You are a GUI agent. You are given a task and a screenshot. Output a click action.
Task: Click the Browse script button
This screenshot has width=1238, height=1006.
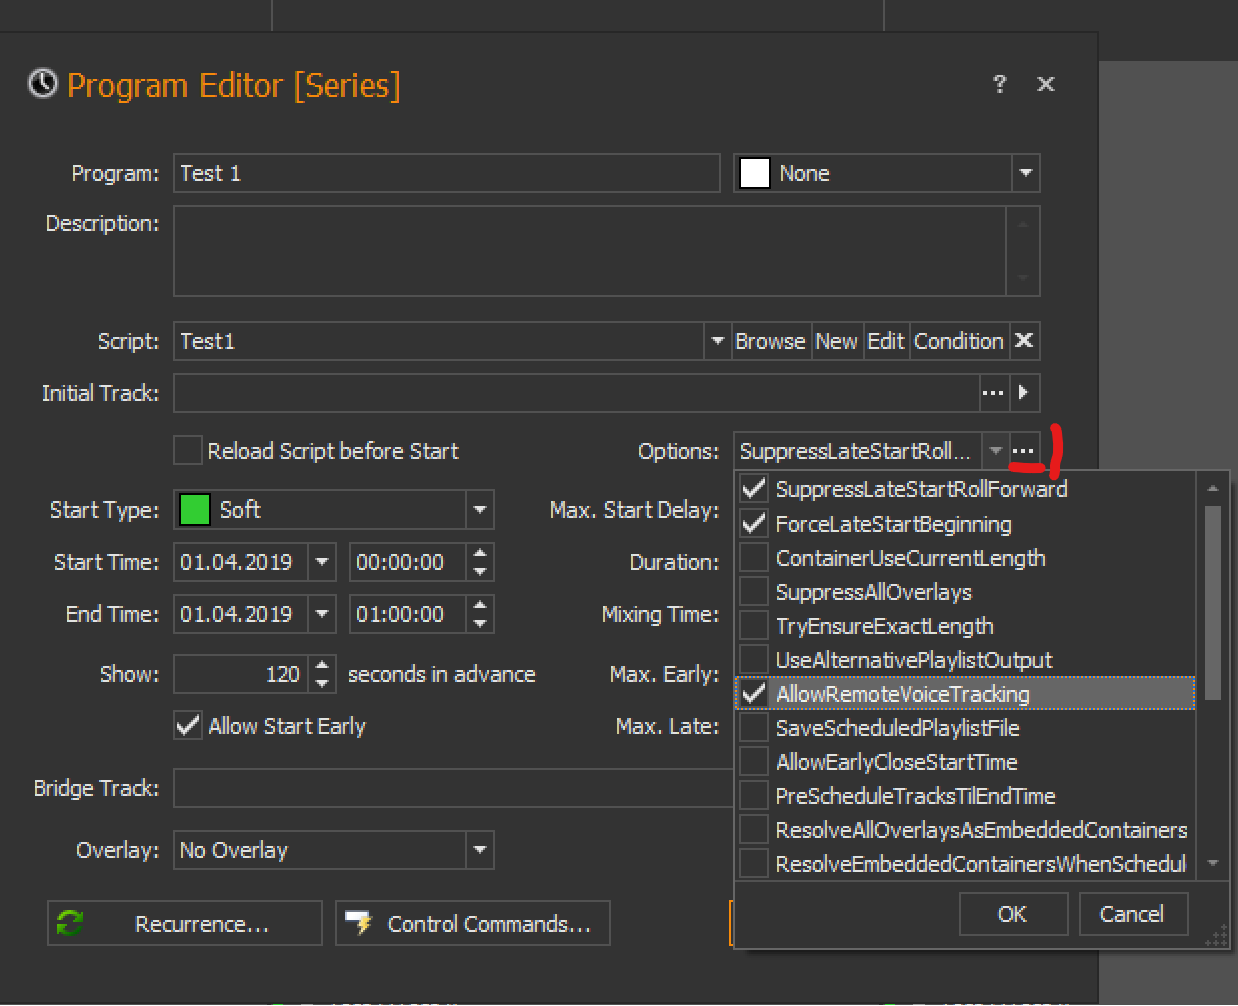coord(770,341)
